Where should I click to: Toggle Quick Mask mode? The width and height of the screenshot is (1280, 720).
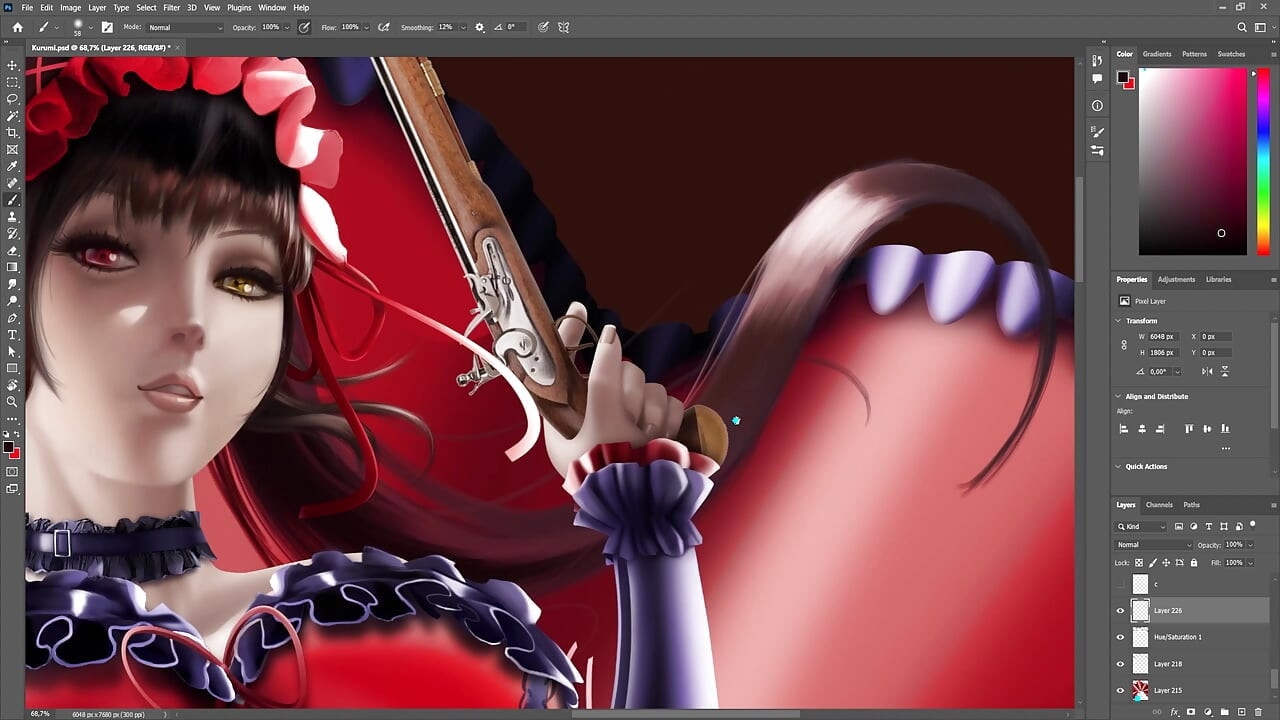point(13,472)
